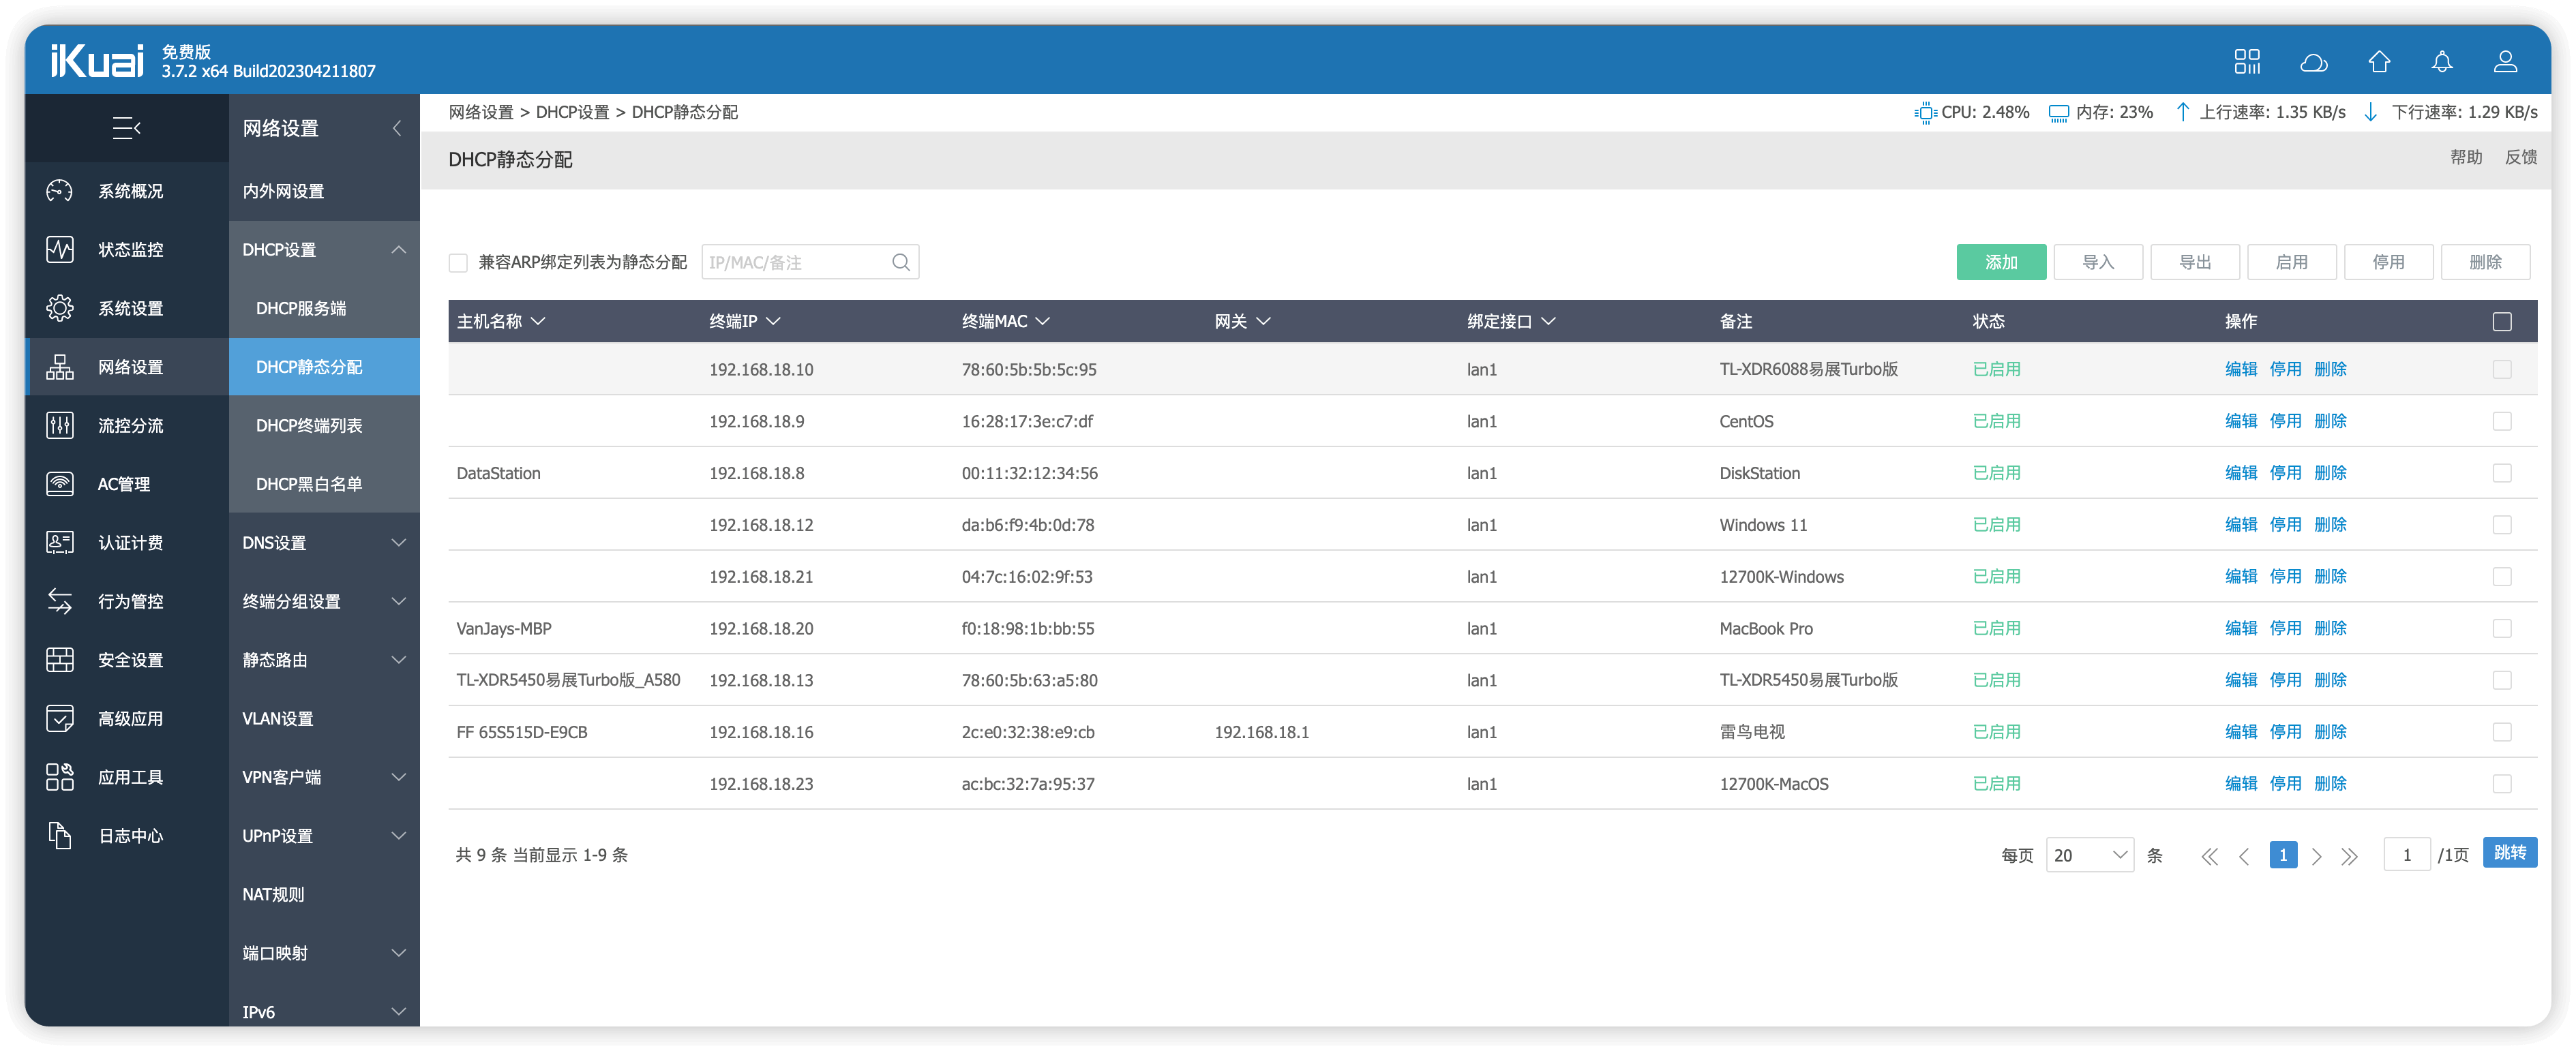Enable 兼容ARP绑定列表为静态分配 checkbox
This screenshot has width=2576, height=1051.
tap(458, 262)
